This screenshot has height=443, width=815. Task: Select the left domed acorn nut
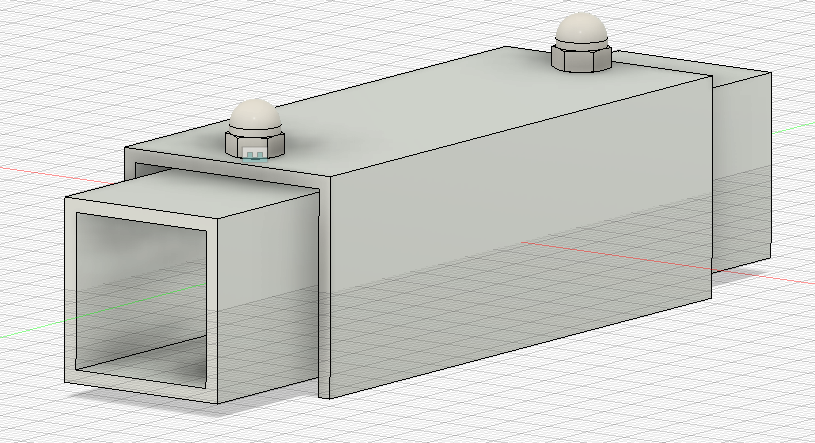pyautogui.click(x=255, y=127)
